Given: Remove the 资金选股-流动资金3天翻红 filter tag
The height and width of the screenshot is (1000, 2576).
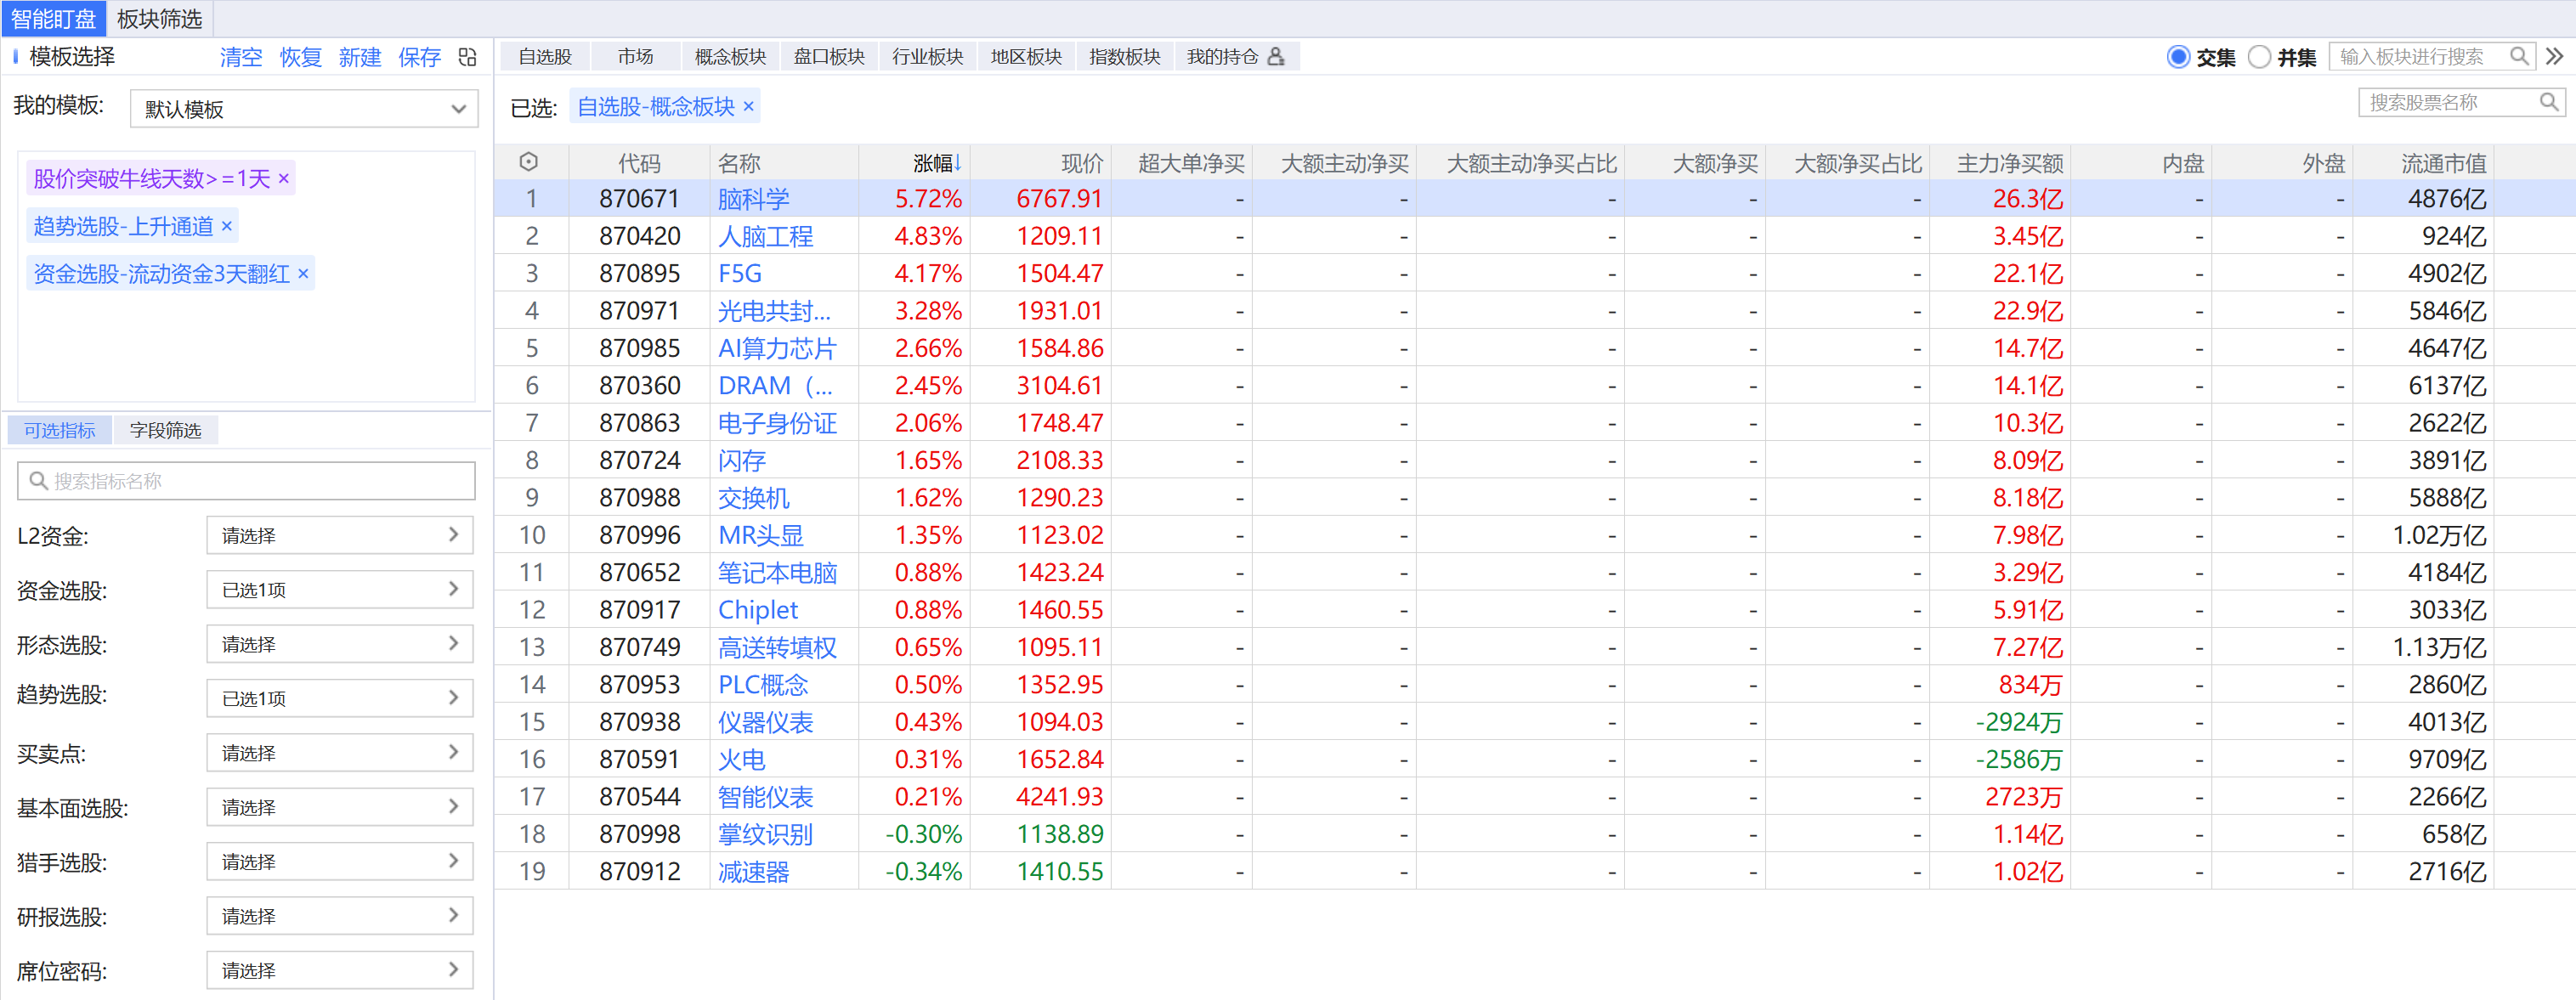Looking at the screenshot, I should click(x=303, y=274).
